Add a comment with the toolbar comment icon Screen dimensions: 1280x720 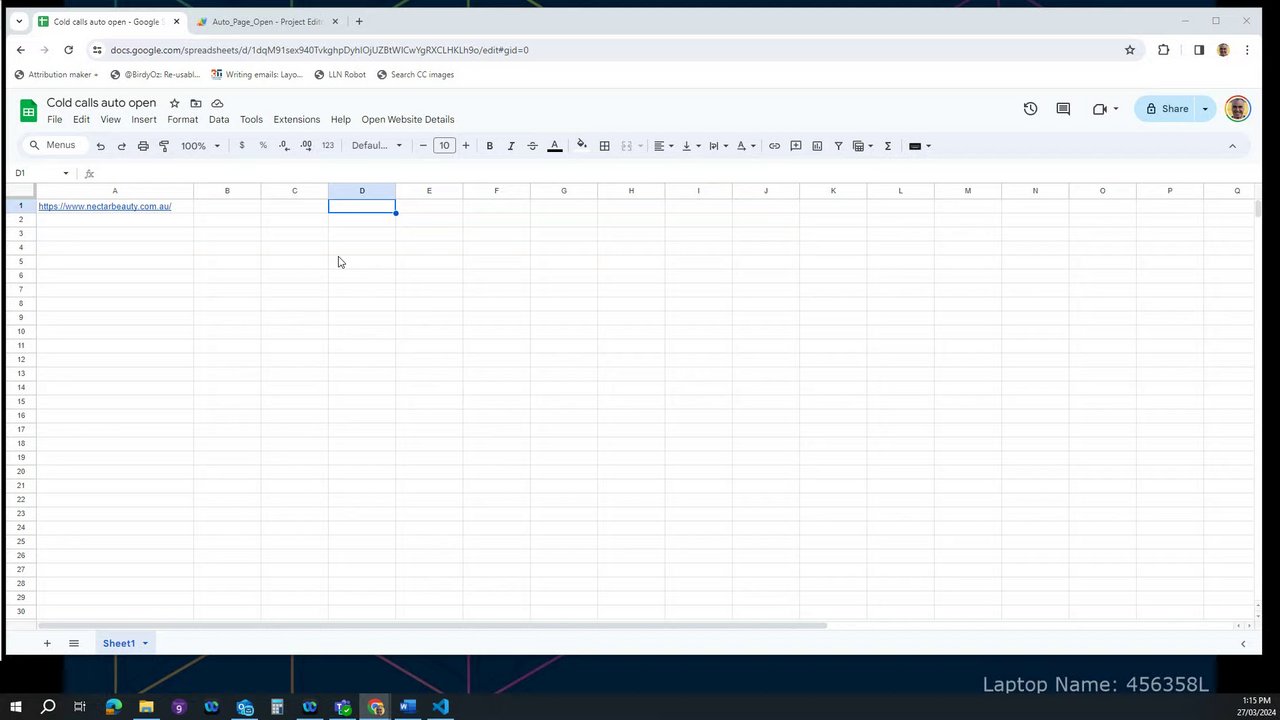point(796,146)
